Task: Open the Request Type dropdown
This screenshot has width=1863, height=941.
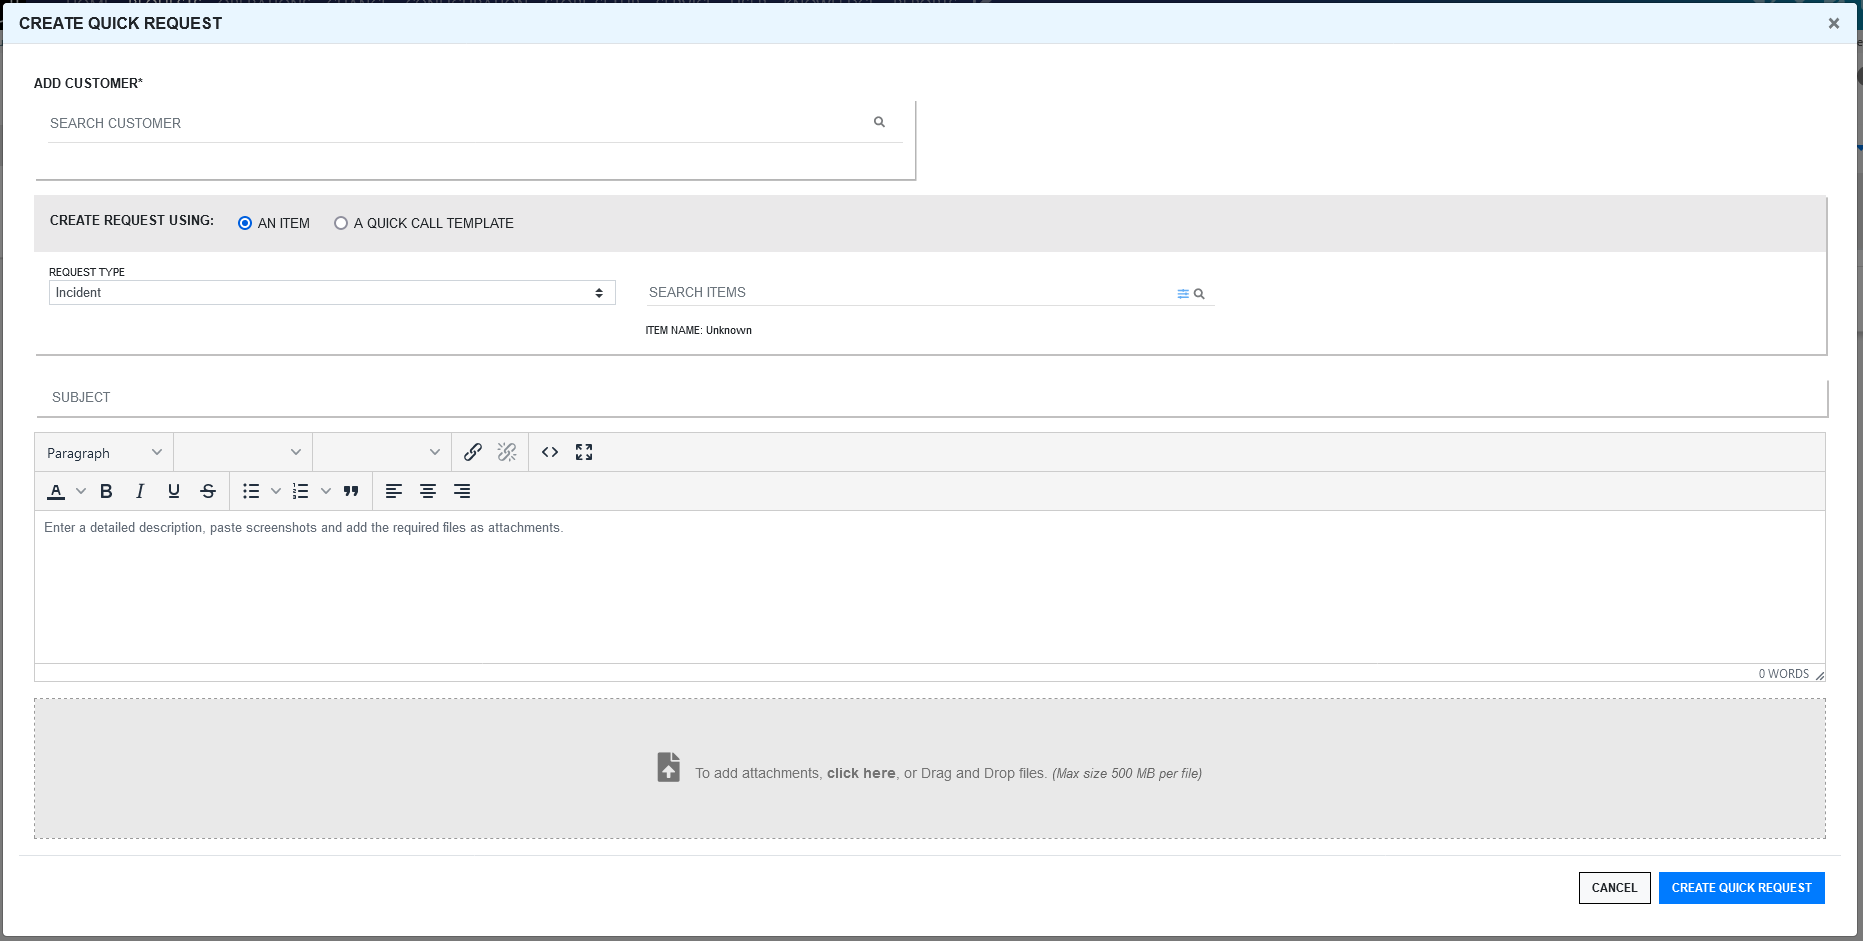Action: (x=332, y=293)
